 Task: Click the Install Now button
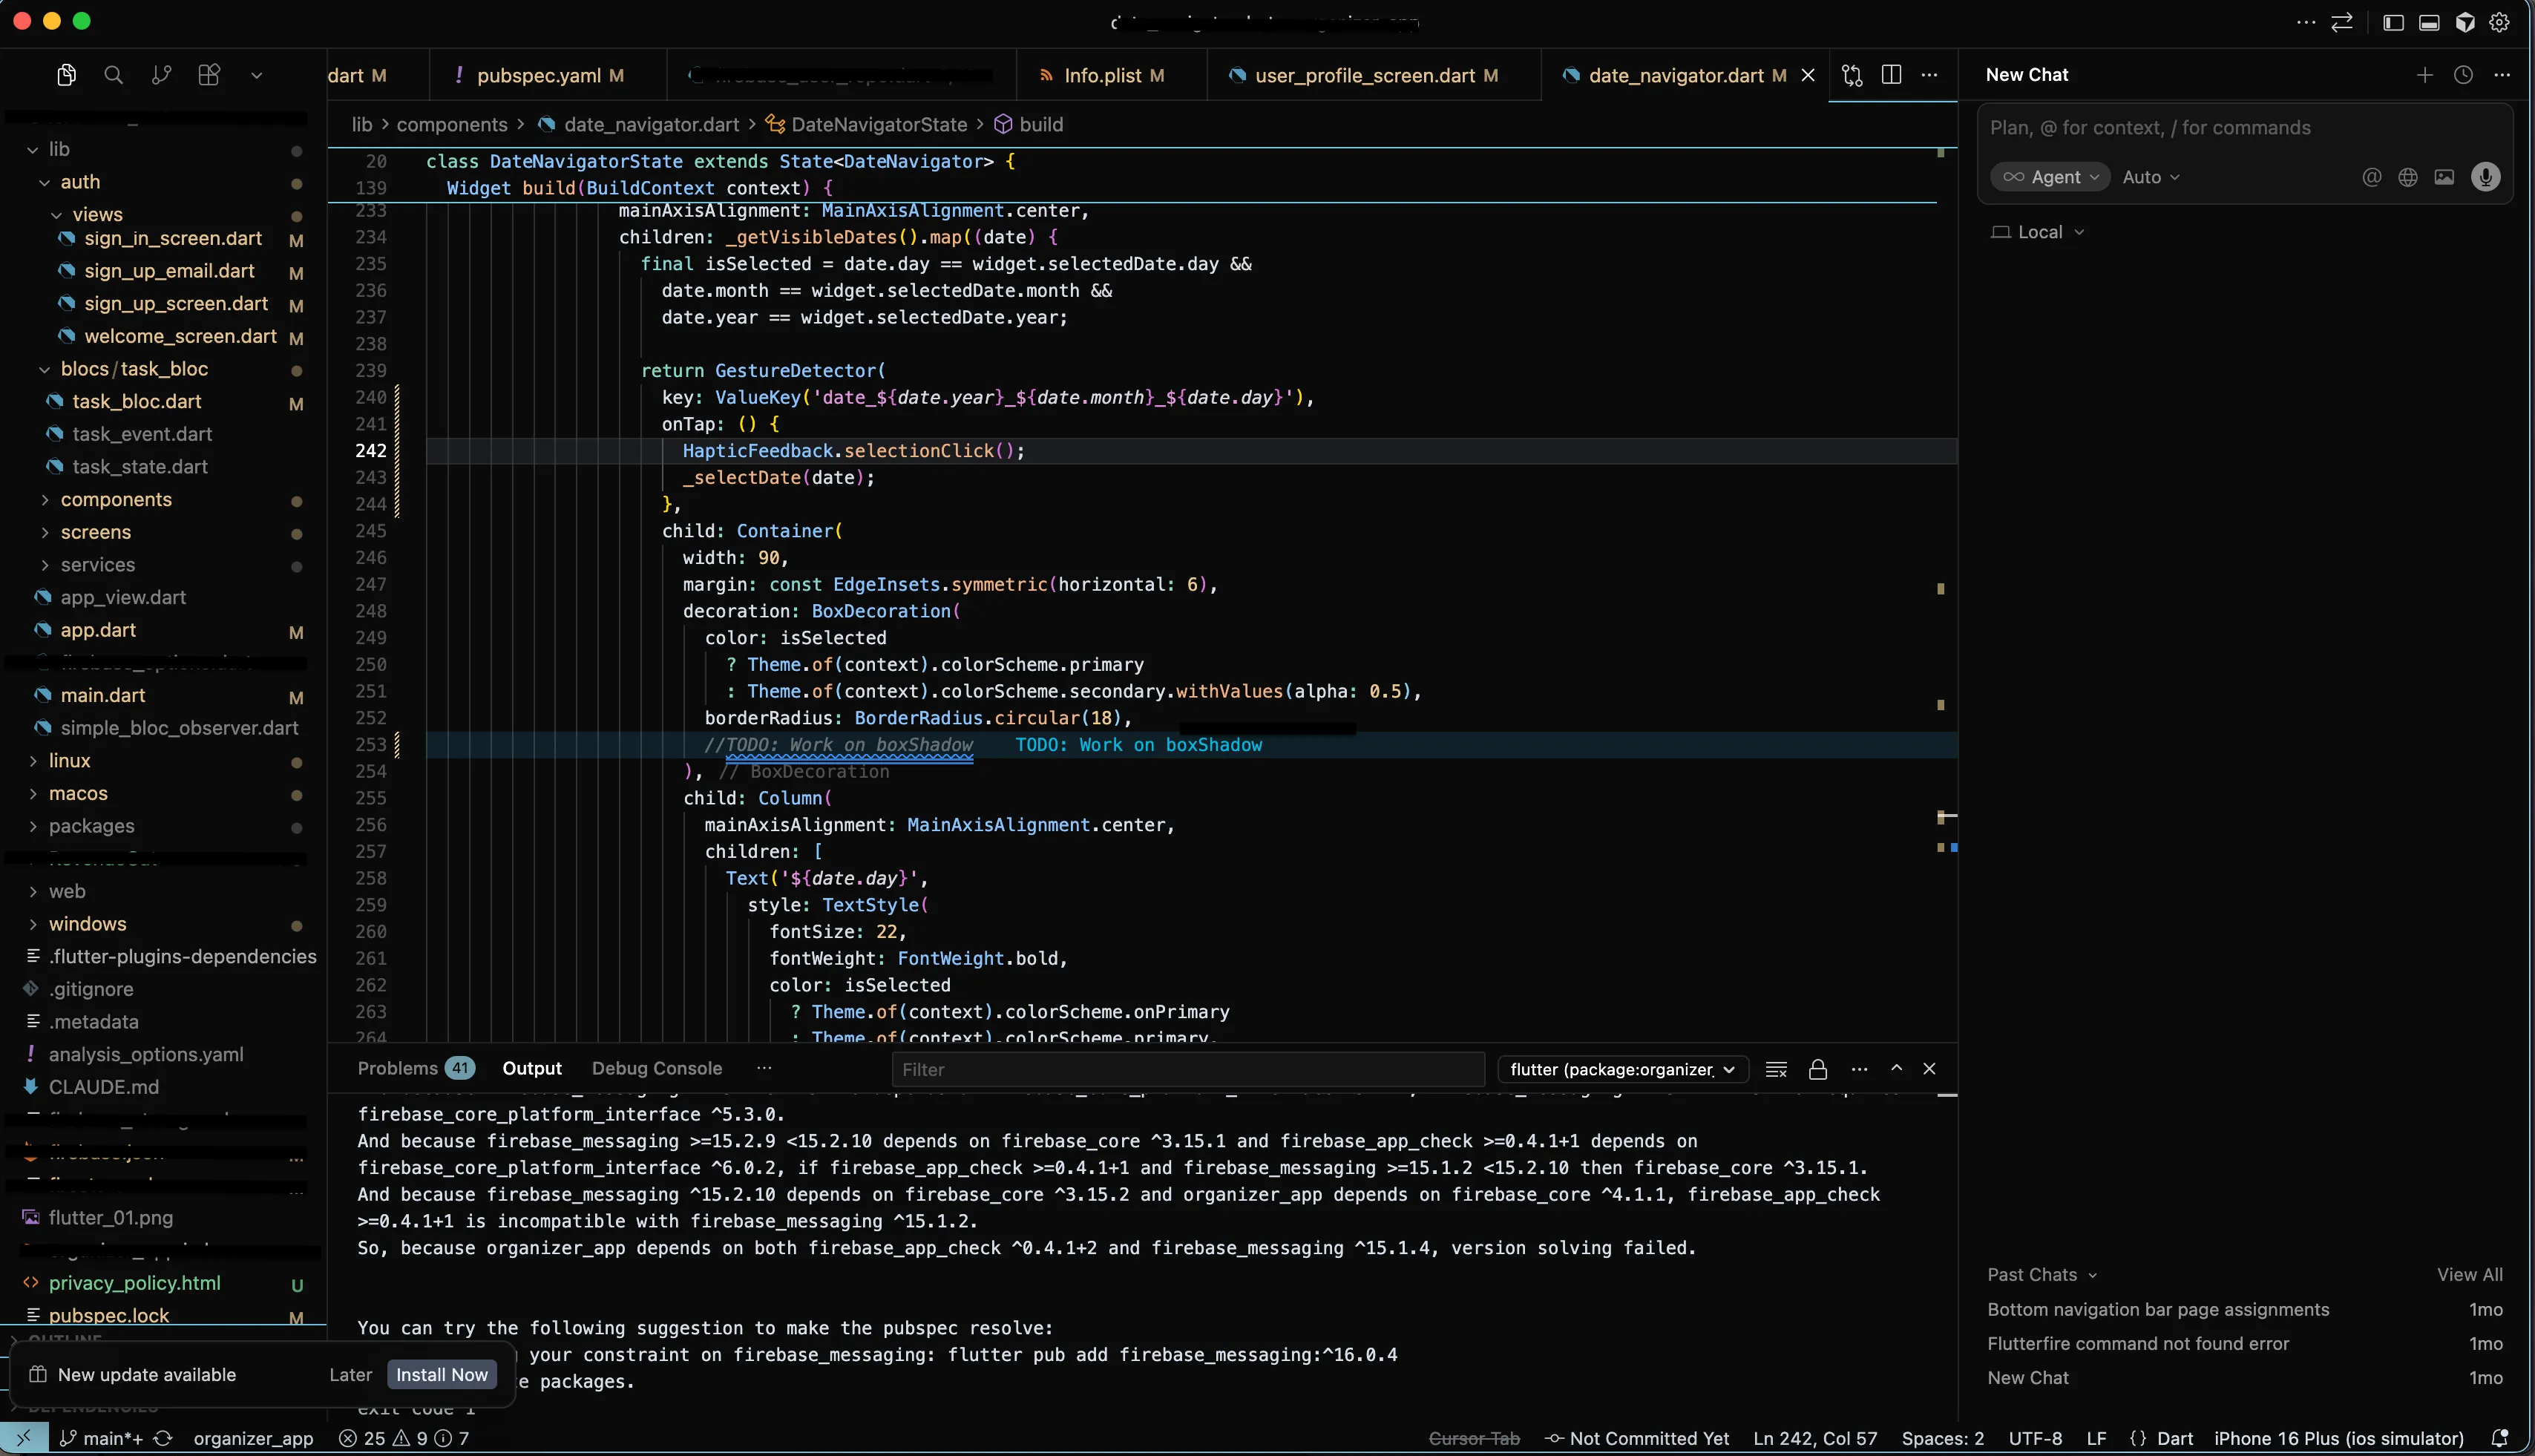441,1374
